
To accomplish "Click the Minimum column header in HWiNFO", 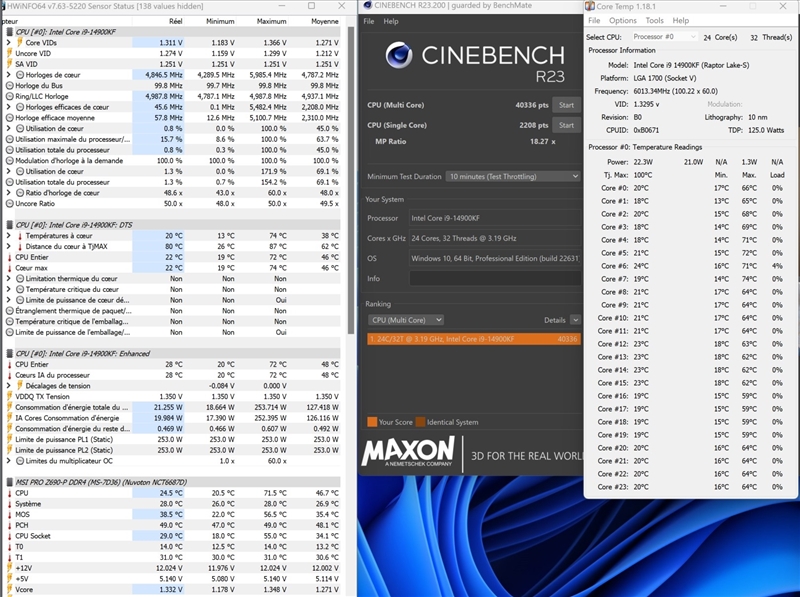I will point(220,21).
